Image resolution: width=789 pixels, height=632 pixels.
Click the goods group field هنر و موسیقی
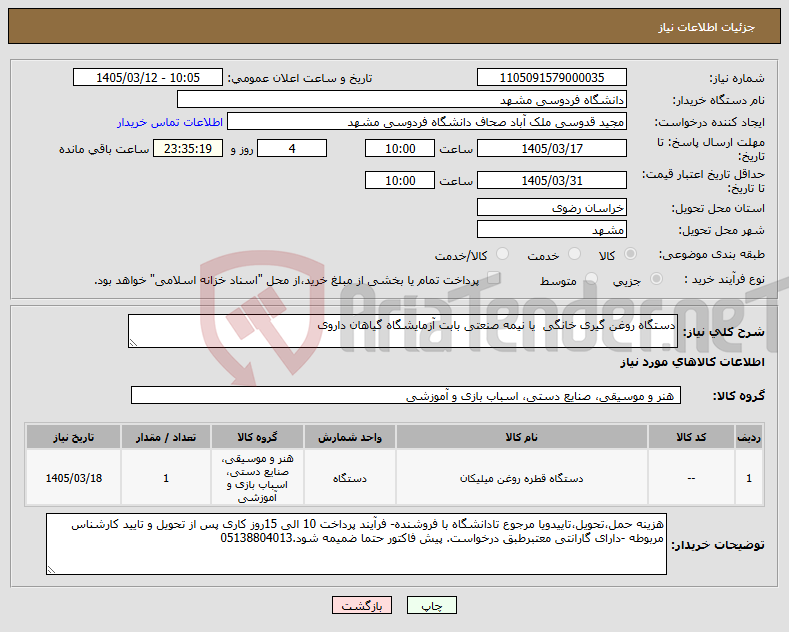coord(406,396)
